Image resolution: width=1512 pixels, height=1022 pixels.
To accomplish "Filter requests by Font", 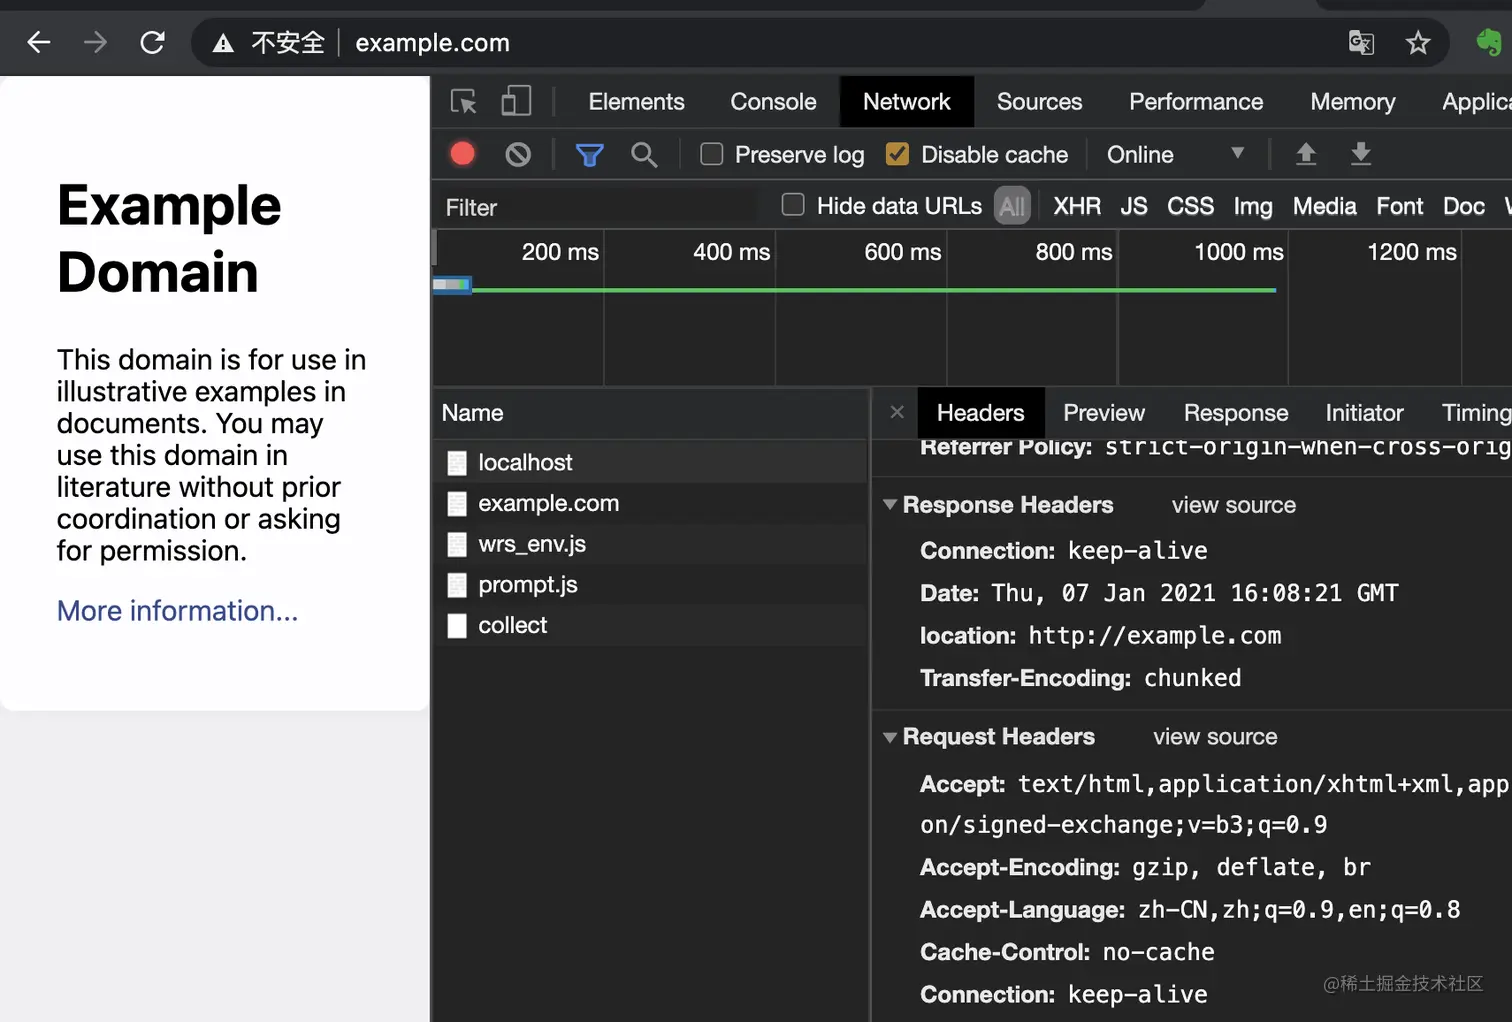I will pos(1399,206).
